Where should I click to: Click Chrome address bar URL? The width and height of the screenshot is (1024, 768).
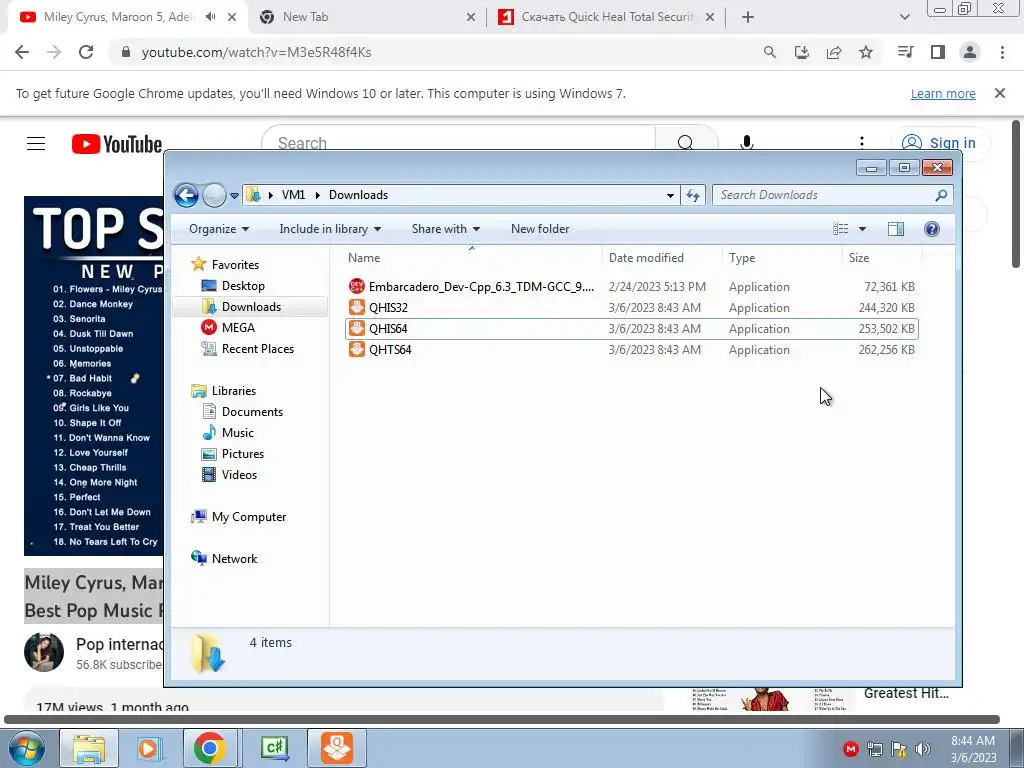tap(256, 52)
